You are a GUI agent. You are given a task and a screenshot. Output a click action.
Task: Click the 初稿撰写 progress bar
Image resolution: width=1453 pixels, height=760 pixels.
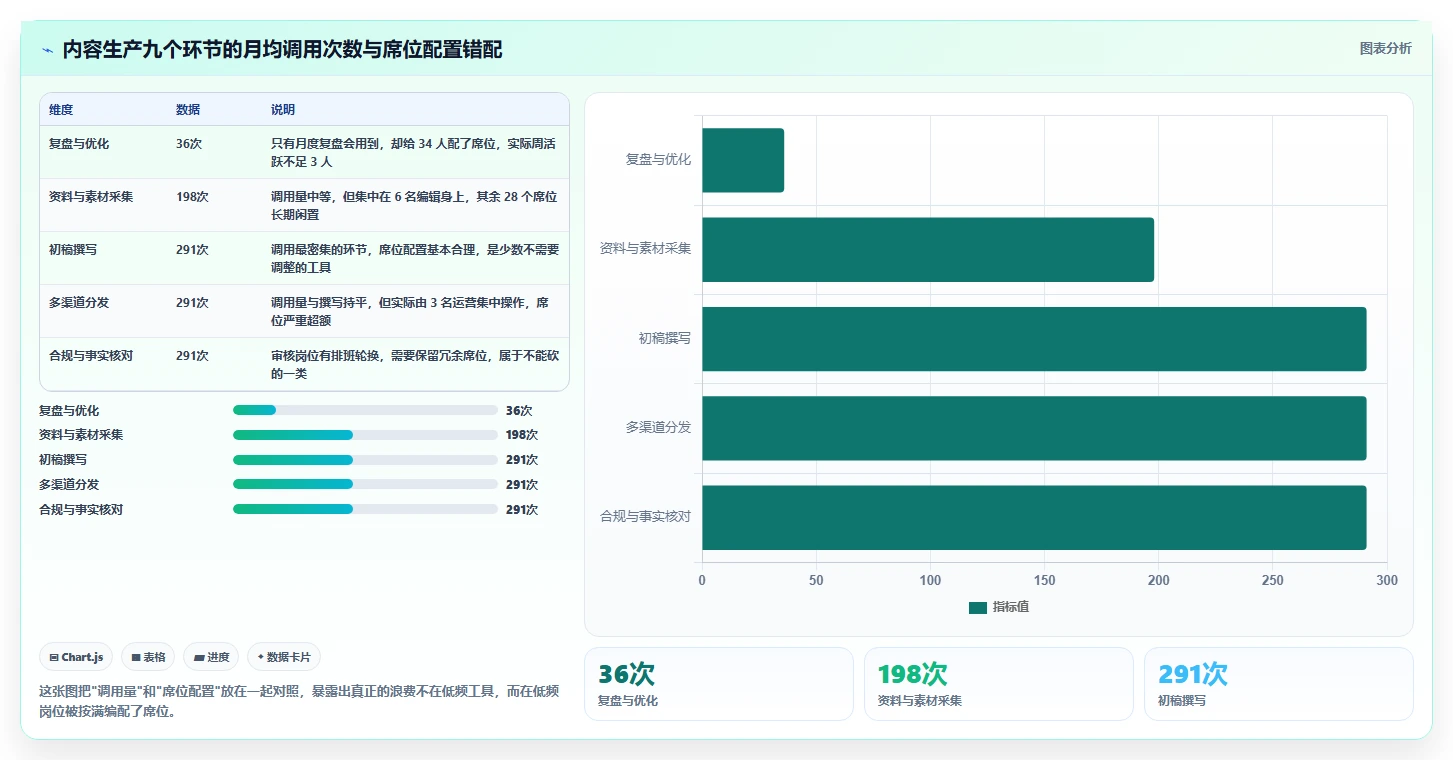365,460
